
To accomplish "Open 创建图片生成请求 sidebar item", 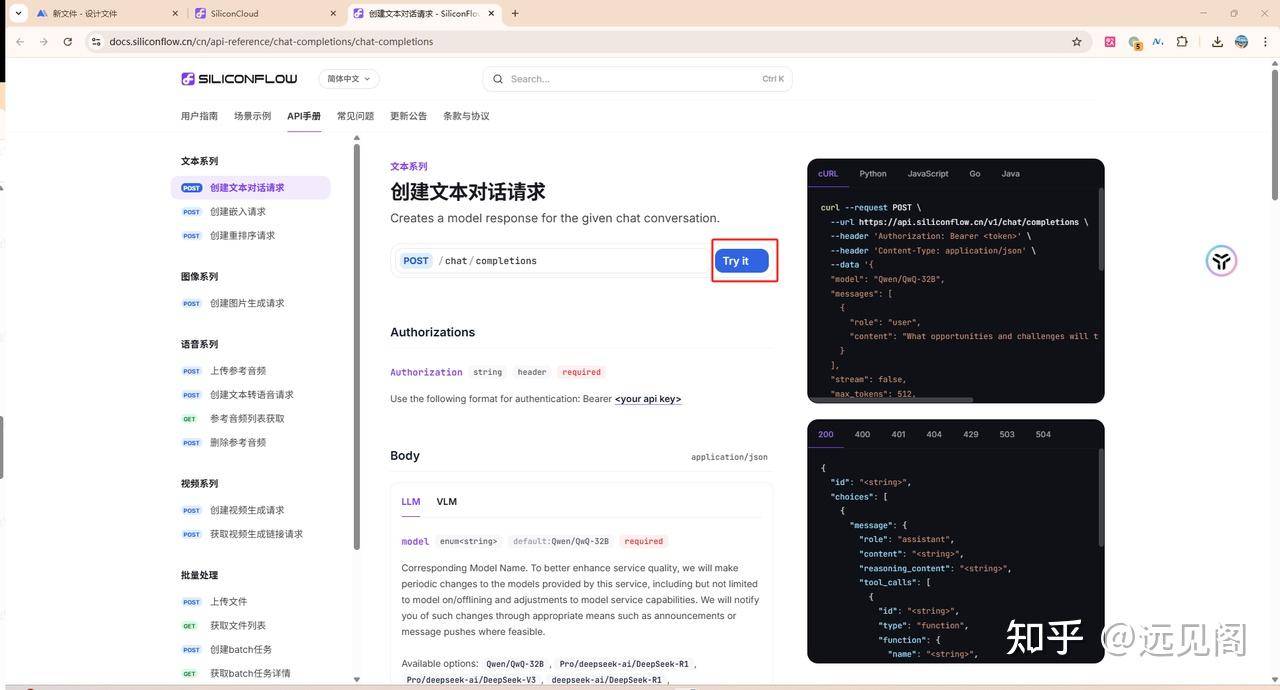I will pyautogui.click(x=250, y=303).
